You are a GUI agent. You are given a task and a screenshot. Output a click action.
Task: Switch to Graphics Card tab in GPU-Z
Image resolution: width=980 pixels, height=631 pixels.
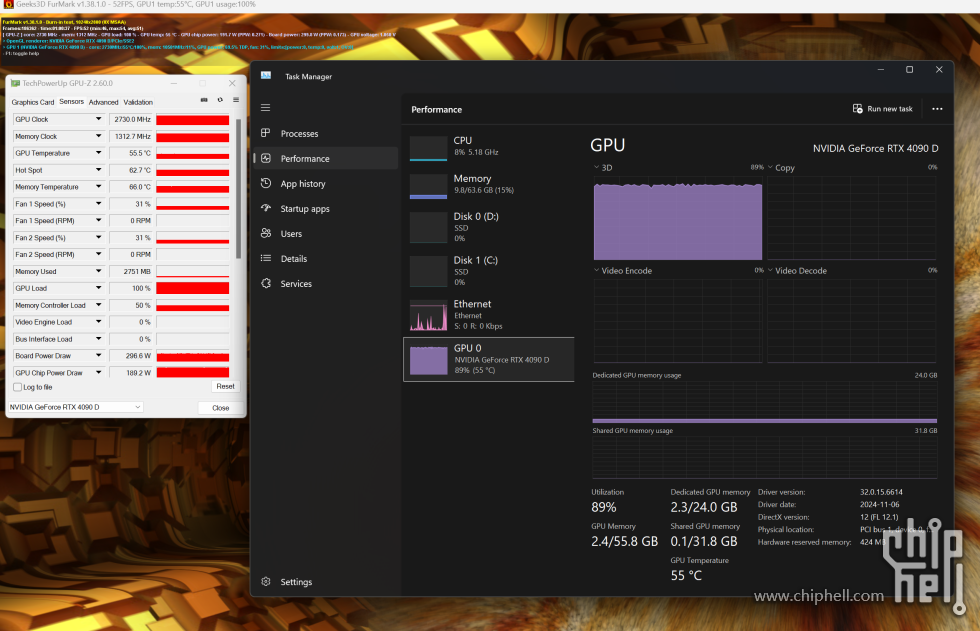click(32, 102)
